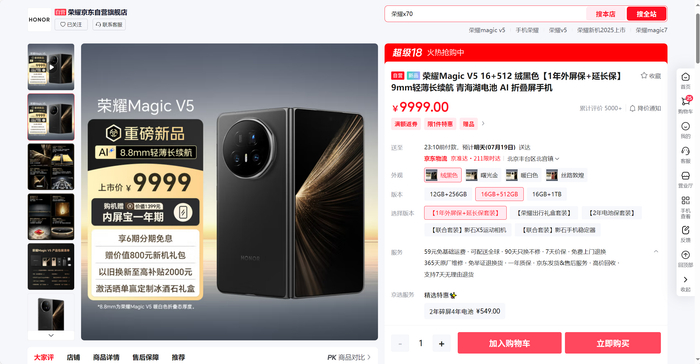Open the 手机查看 QR code icon
Screen dimensions: 700x364
[685, 200]
